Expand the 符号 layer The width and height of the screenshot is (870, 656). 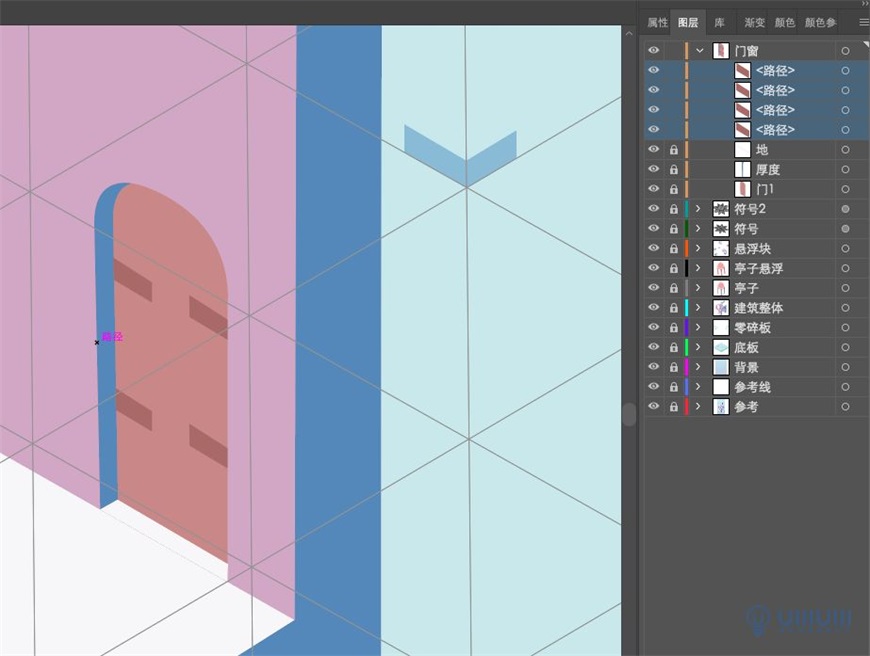(698, 228)
